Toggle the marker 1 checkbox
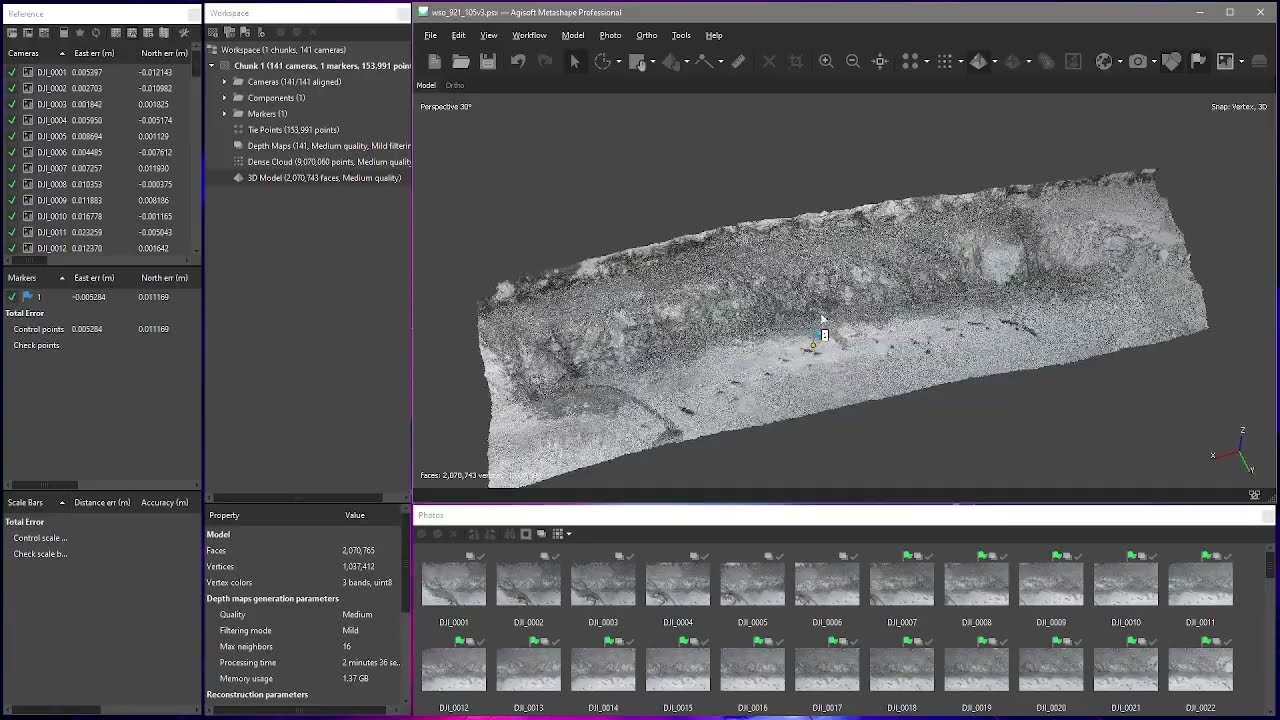The height and width of the screenshot is (720, 1280). 12,297
